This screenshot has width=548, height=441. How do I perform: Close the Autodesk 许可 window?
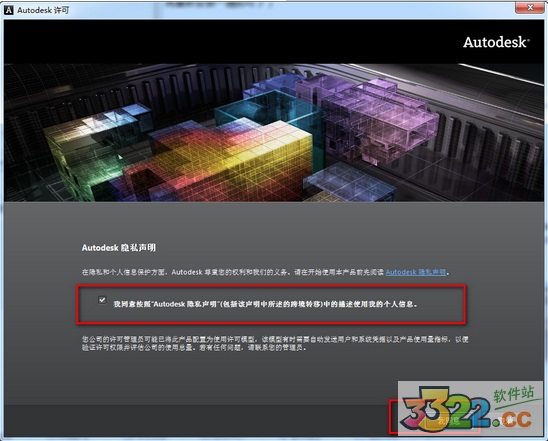click(530, 7)
